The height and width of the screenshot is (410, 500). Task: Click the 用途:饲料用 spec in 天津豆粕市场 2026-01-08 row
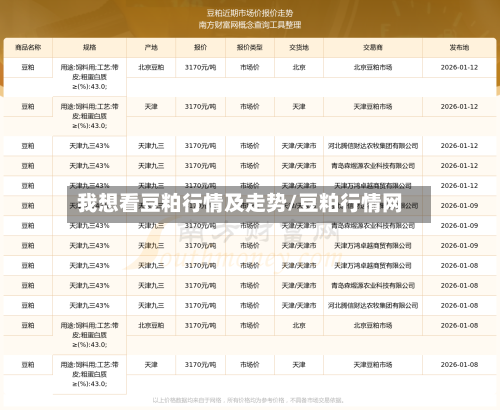(89, 374)
